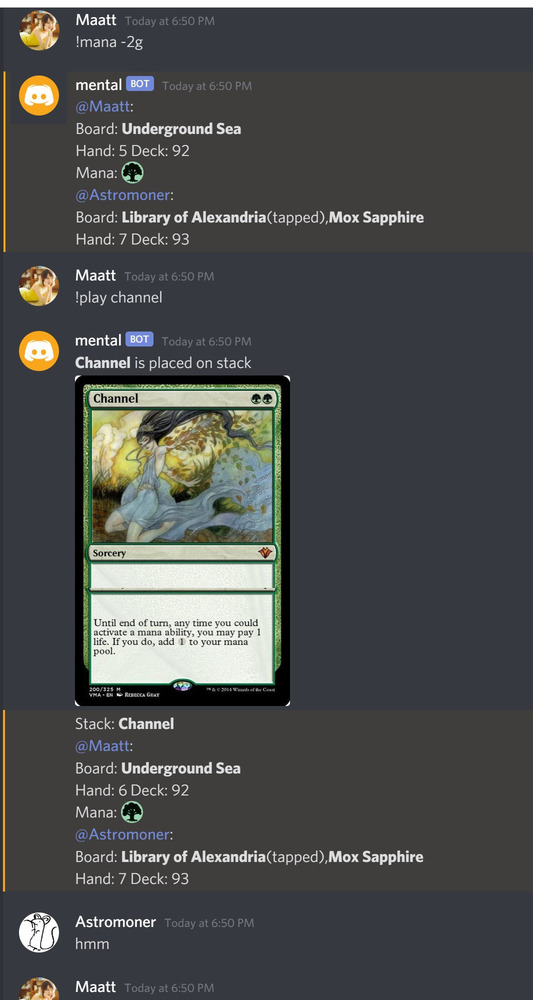
Task: Click Maatt's avatar next to !play channel
Action: tap(39, 286)
